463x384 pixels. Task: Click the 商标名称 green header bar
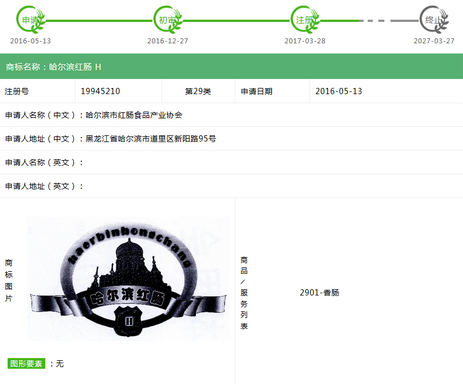pyautogui.click(x=231, y=67)
